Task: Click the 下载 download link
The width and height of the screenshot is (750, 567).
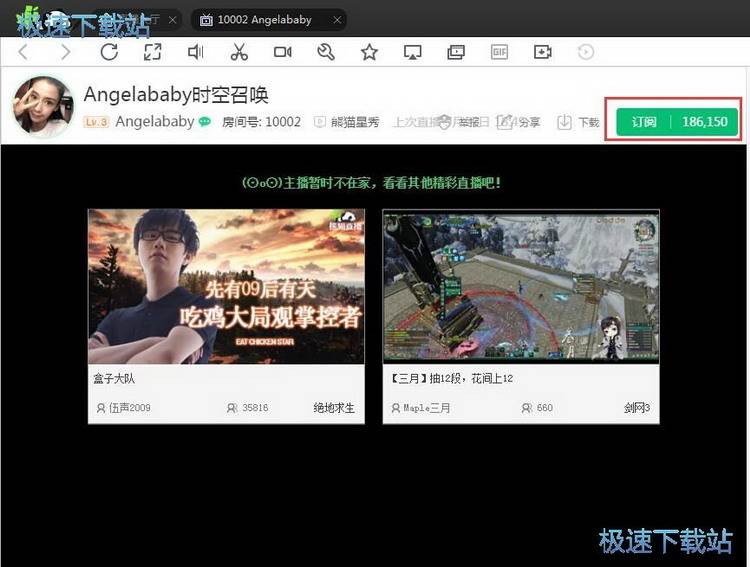Action: (x=578, y=122)
